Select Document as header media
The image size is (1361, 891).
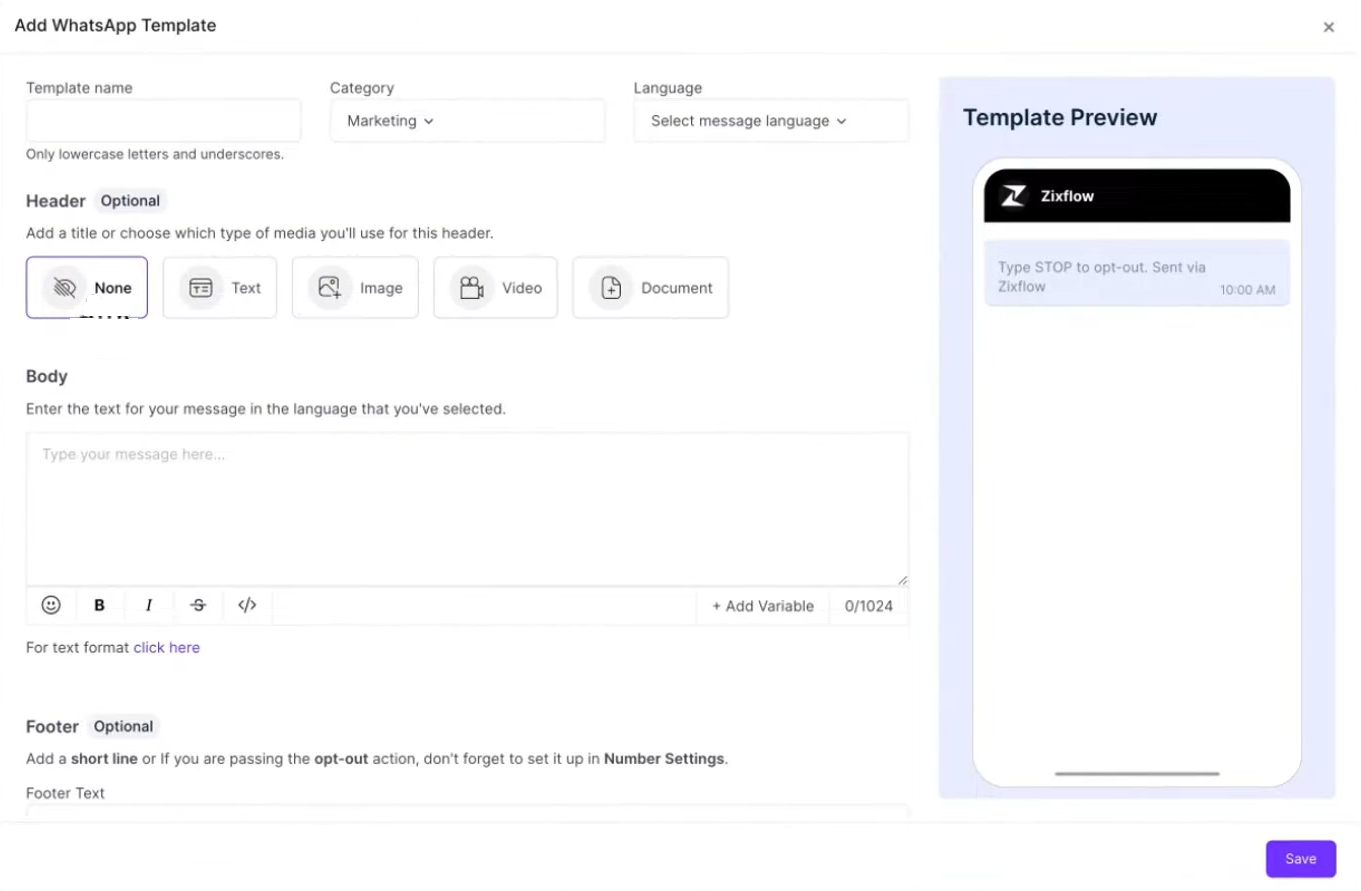coord(650,288)
